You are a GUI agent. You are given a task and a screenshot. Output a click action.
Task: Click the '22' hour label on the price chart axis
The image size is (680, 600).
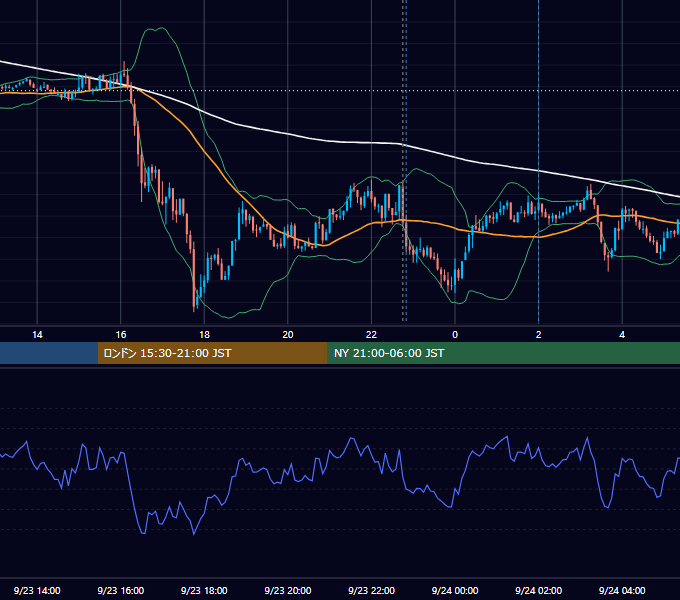click(371, 335)
